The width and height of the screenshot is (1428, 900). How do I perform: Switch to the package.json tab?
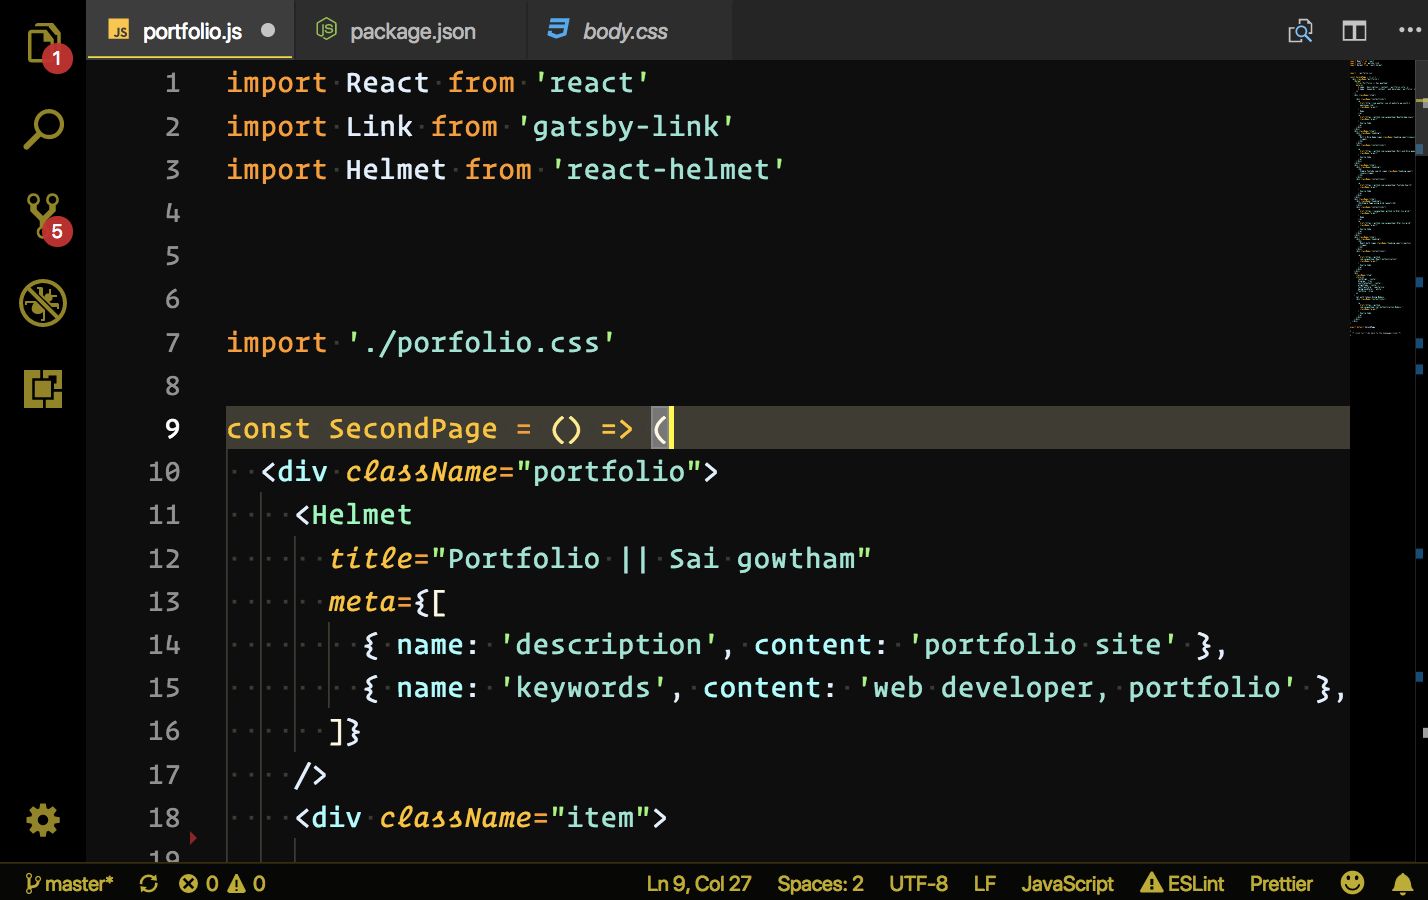pos(412,31)
